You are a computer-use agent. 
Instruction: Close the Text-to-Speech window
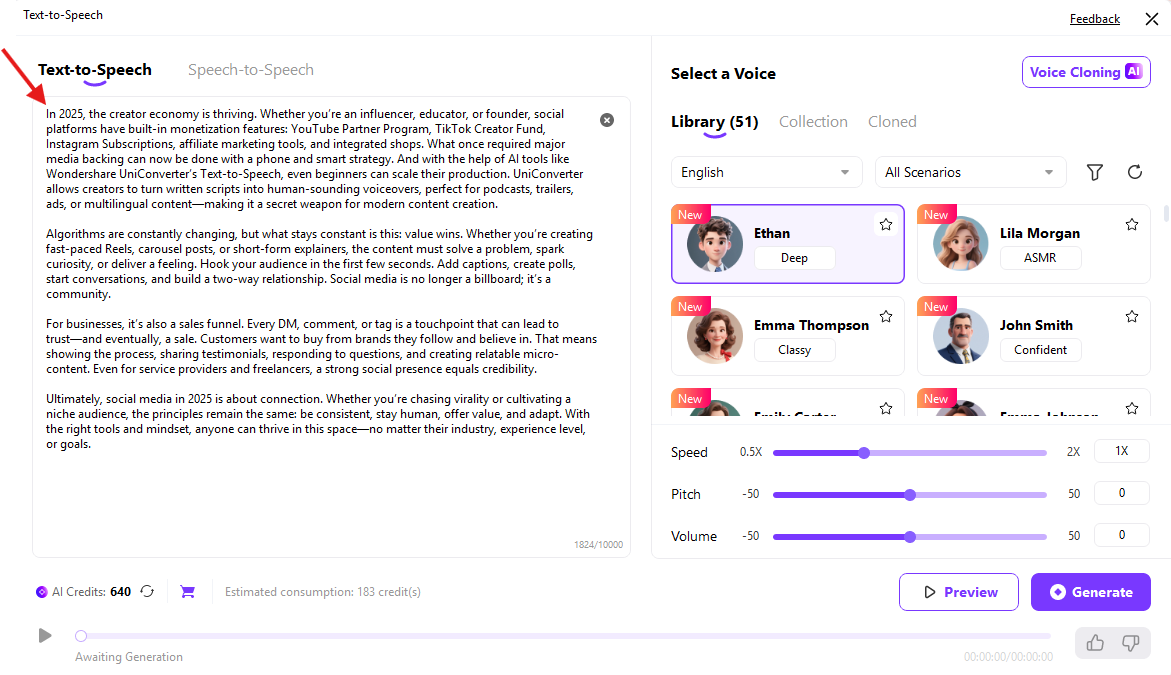(1152, 19)
